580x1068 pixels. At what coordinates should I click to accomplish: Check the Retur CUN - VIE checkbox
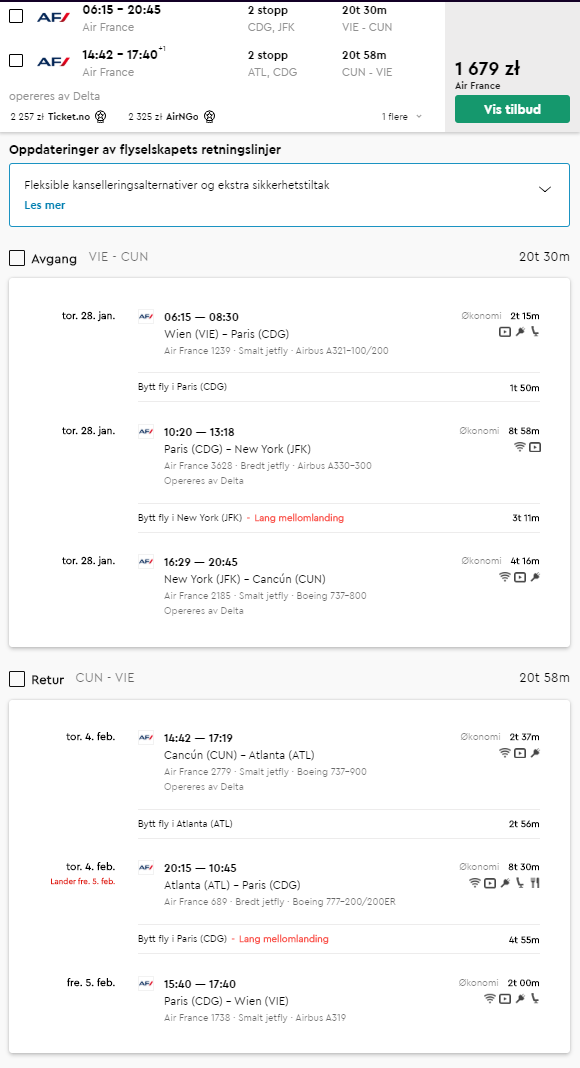pos(17,679)
